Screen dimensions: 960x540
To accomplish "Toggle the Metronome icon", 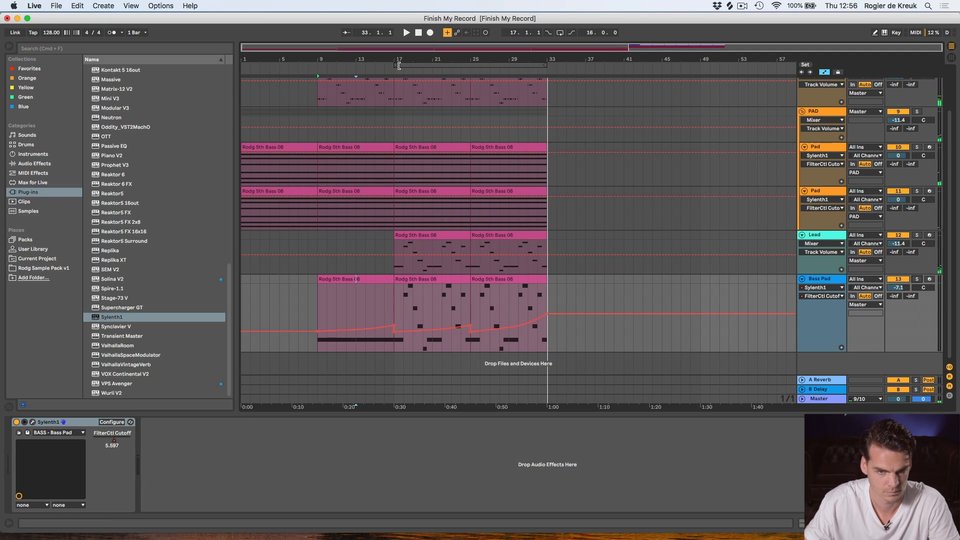I will click(x=111, y=32).
